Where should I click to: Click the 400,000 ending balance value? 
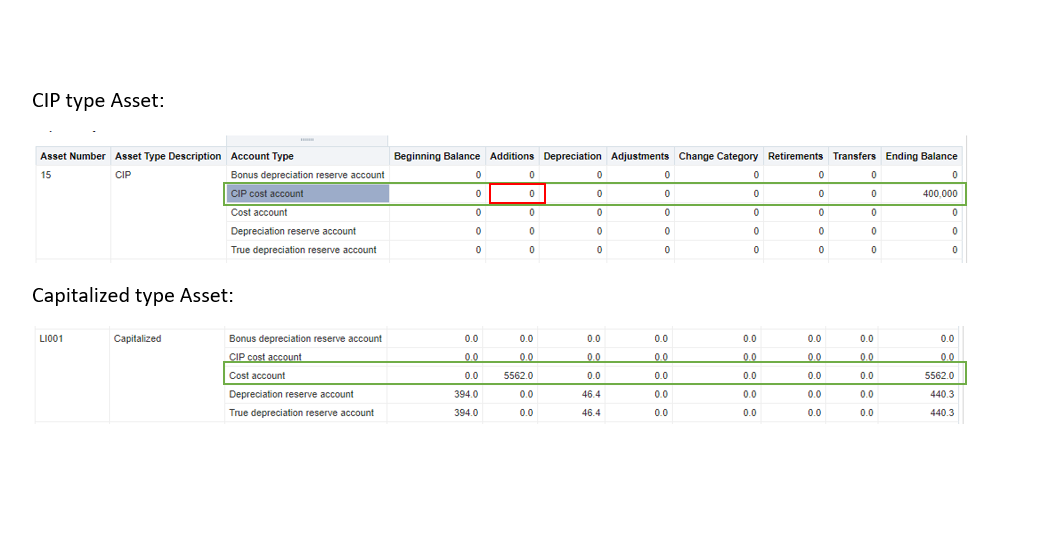click(x=940, y=193)
